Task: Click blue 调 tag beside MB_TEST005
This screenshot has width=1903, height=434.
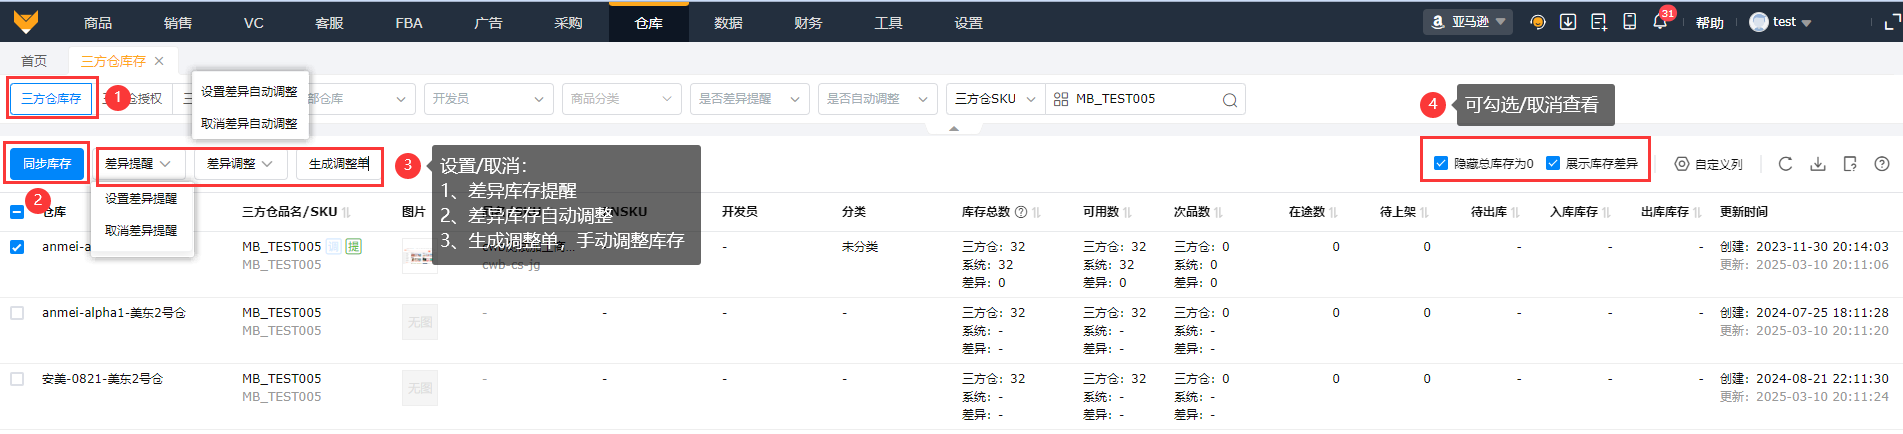Action: [x=334, y=246]
